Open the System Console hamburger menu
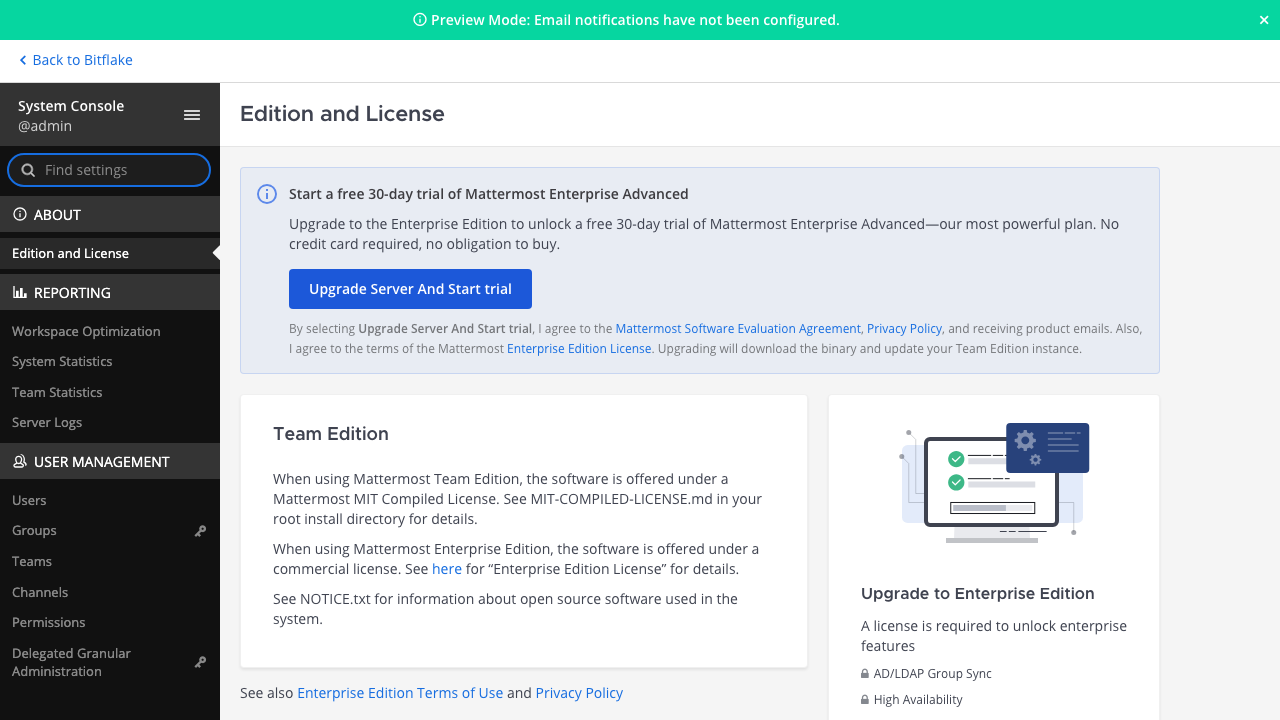This screenshot has width=1280, height=720. coord(192,115)
